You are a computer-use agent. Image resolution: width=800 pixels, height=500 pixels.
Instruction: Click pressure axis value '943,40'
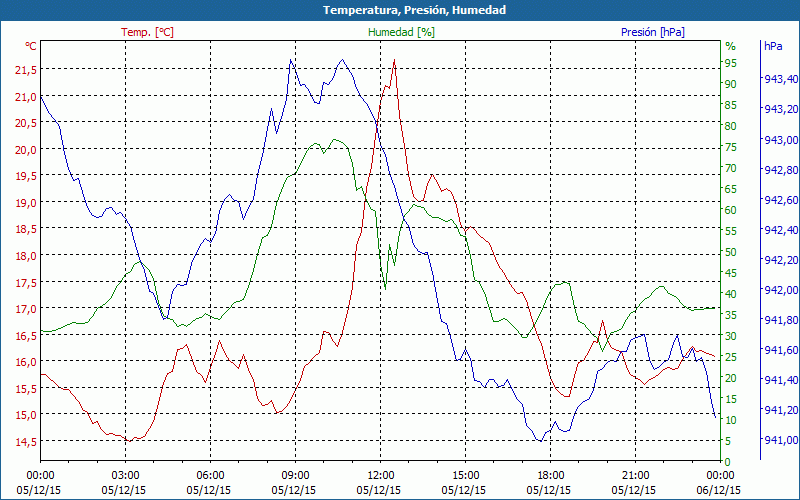pos(781,79)
